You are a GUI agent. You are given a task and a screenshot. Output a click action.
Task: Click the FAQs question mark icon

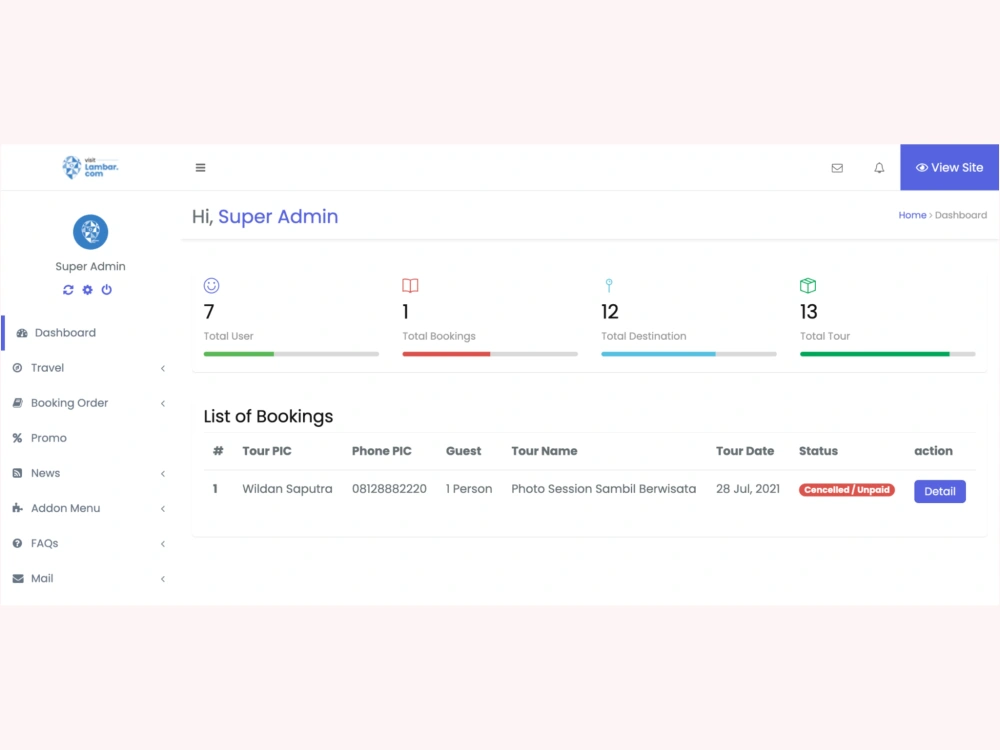(x=17, y=543)
